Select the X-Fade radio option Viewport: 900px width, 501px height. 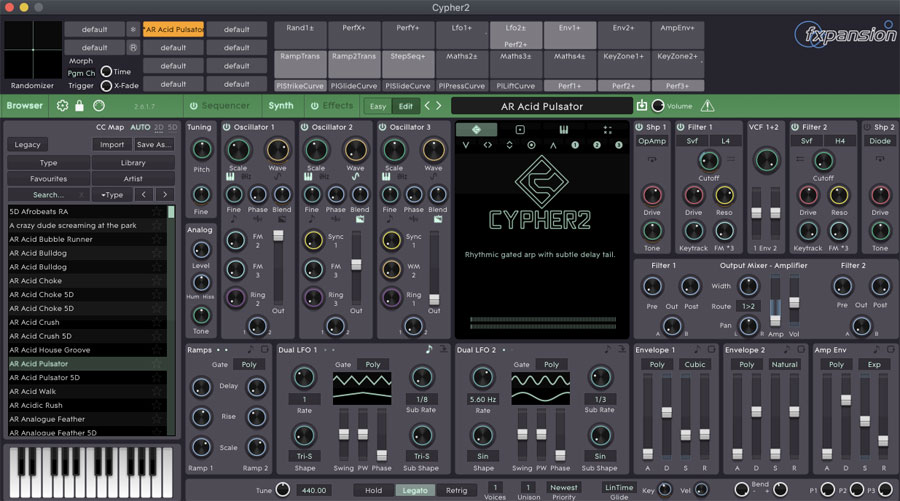pos(106,86)
